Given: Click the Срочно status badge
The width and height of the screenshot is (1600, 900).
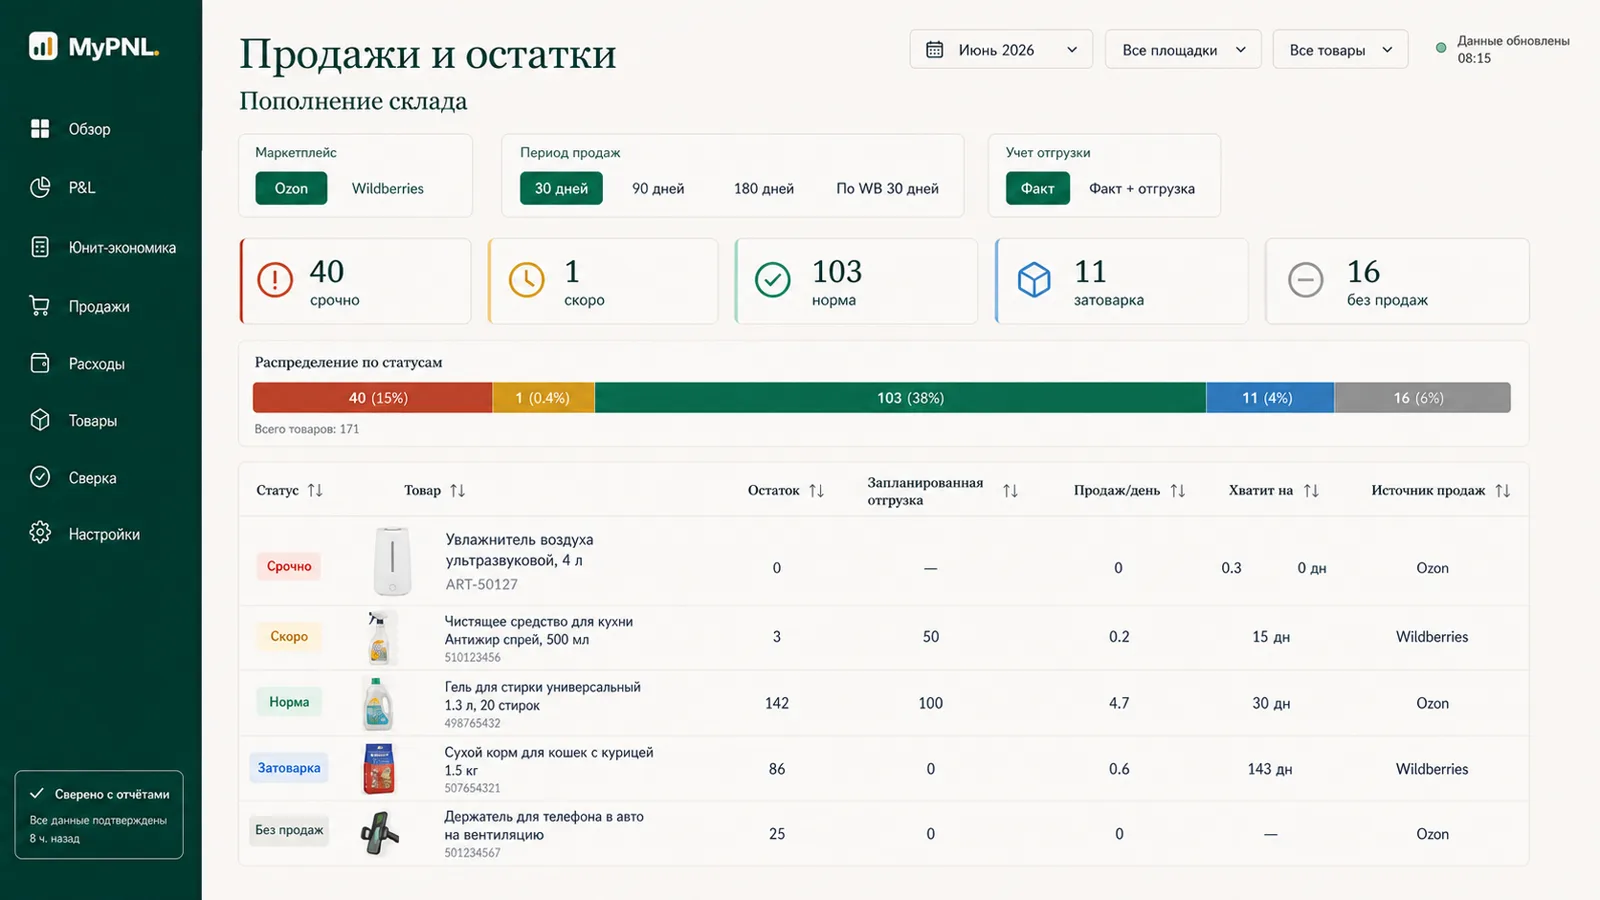Looking at the screenshot, I should (289, 566).
